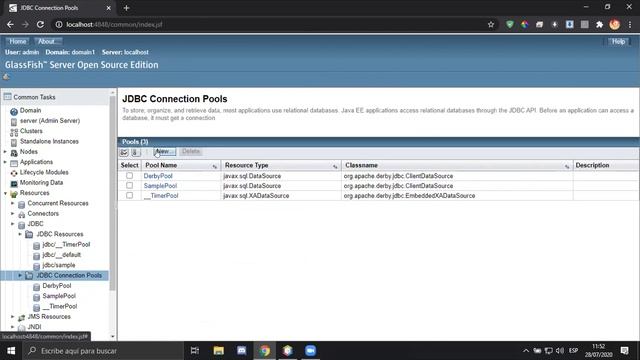Open Windows Start menu
The image size is (640, 360).
coord(11,351)
